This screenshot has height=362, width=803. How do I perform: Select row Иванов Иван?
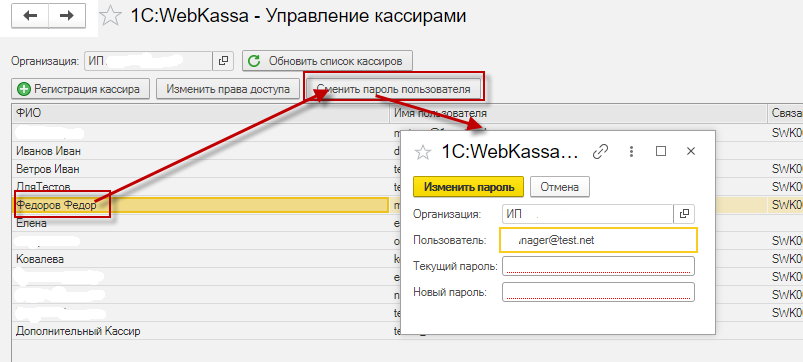pos(200,151)
